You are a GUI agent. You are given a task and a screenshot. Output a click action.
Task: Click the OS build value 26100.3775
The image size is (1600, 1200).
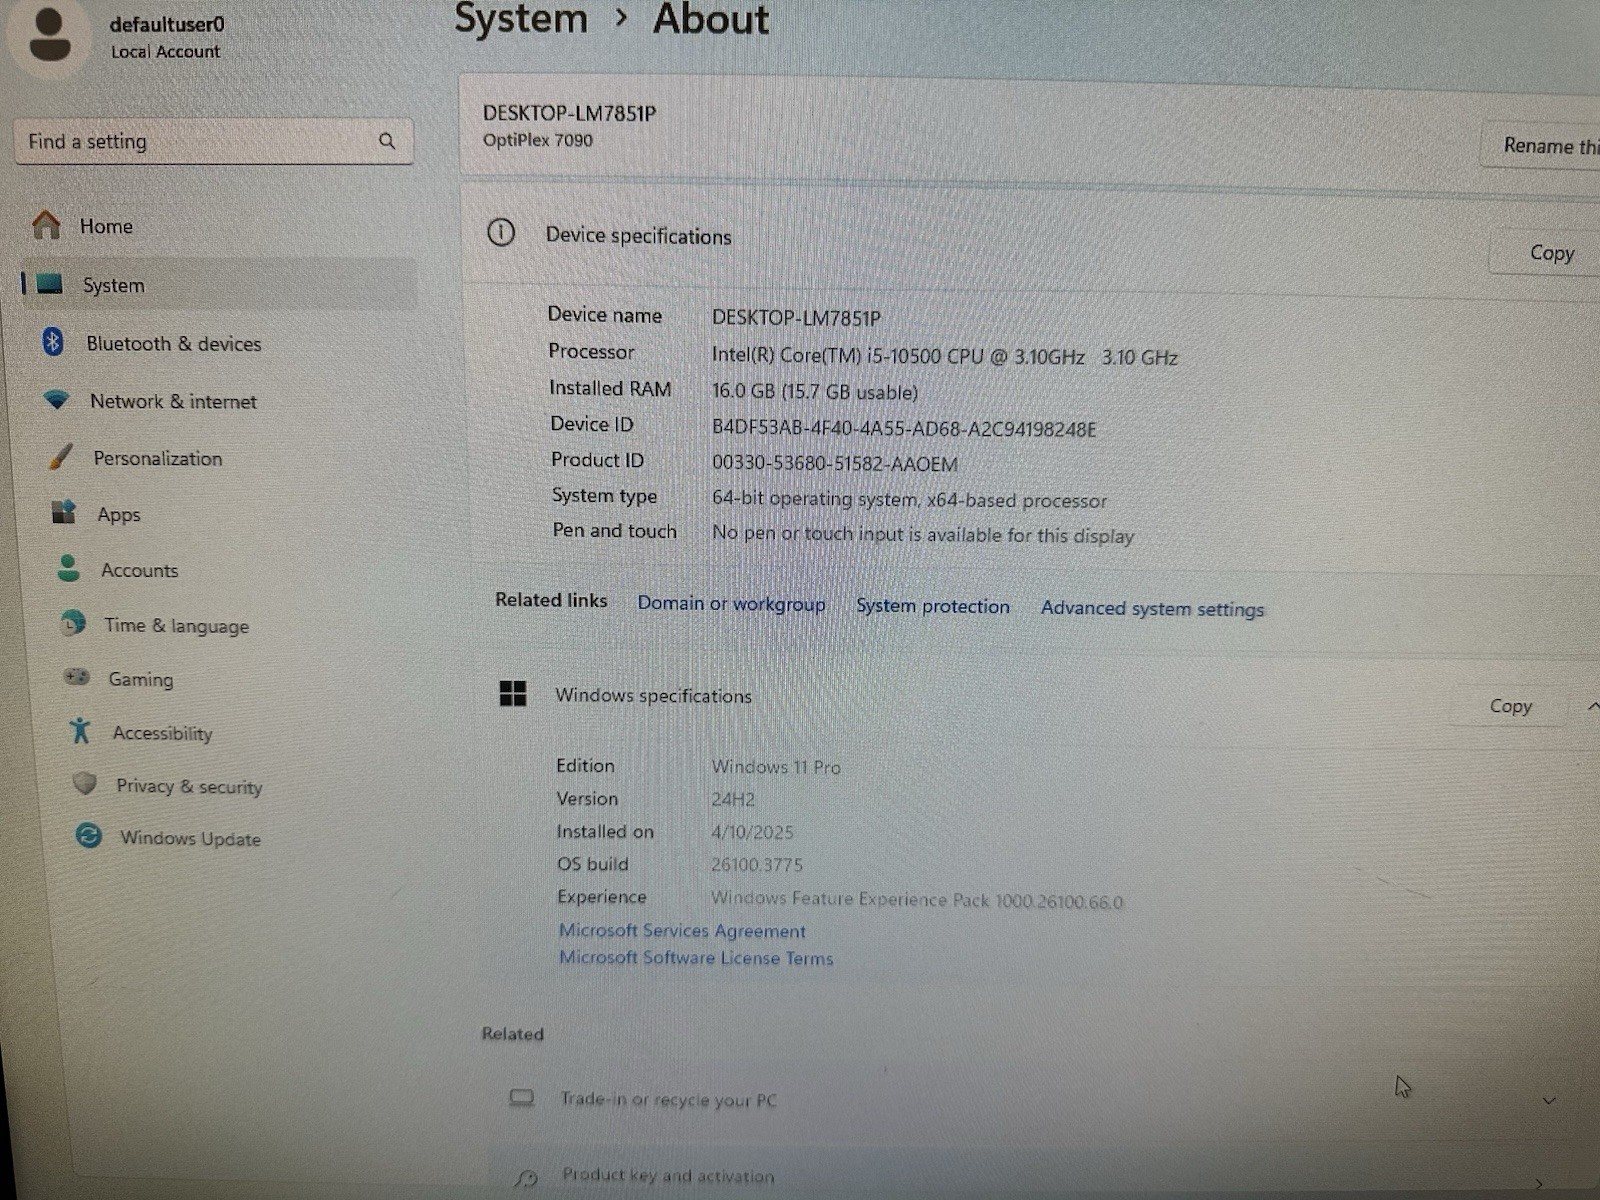click(x=757, y=865)
